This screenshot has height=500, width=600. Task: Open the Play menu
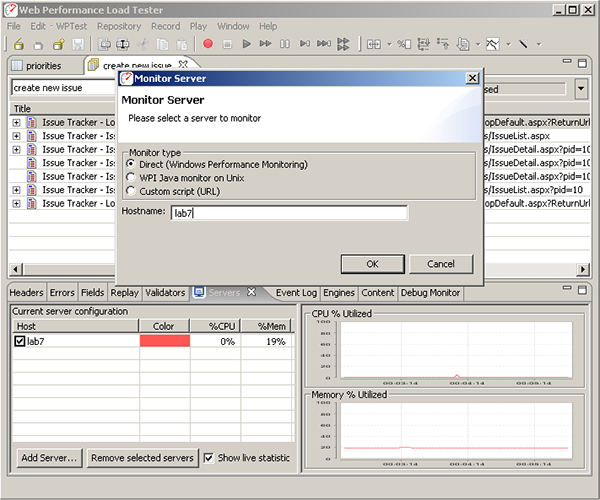(198, 26)
